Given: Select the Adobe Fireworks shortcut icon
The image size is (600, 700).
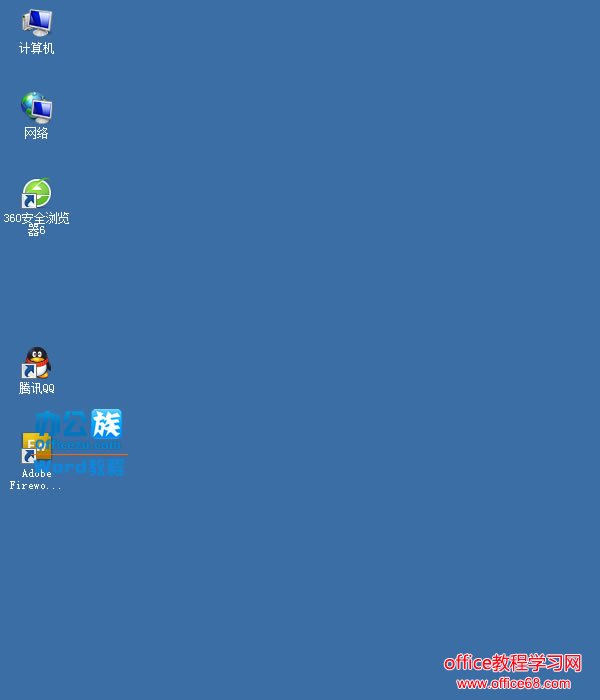Looking at the screenshot, I should point(37,448).
